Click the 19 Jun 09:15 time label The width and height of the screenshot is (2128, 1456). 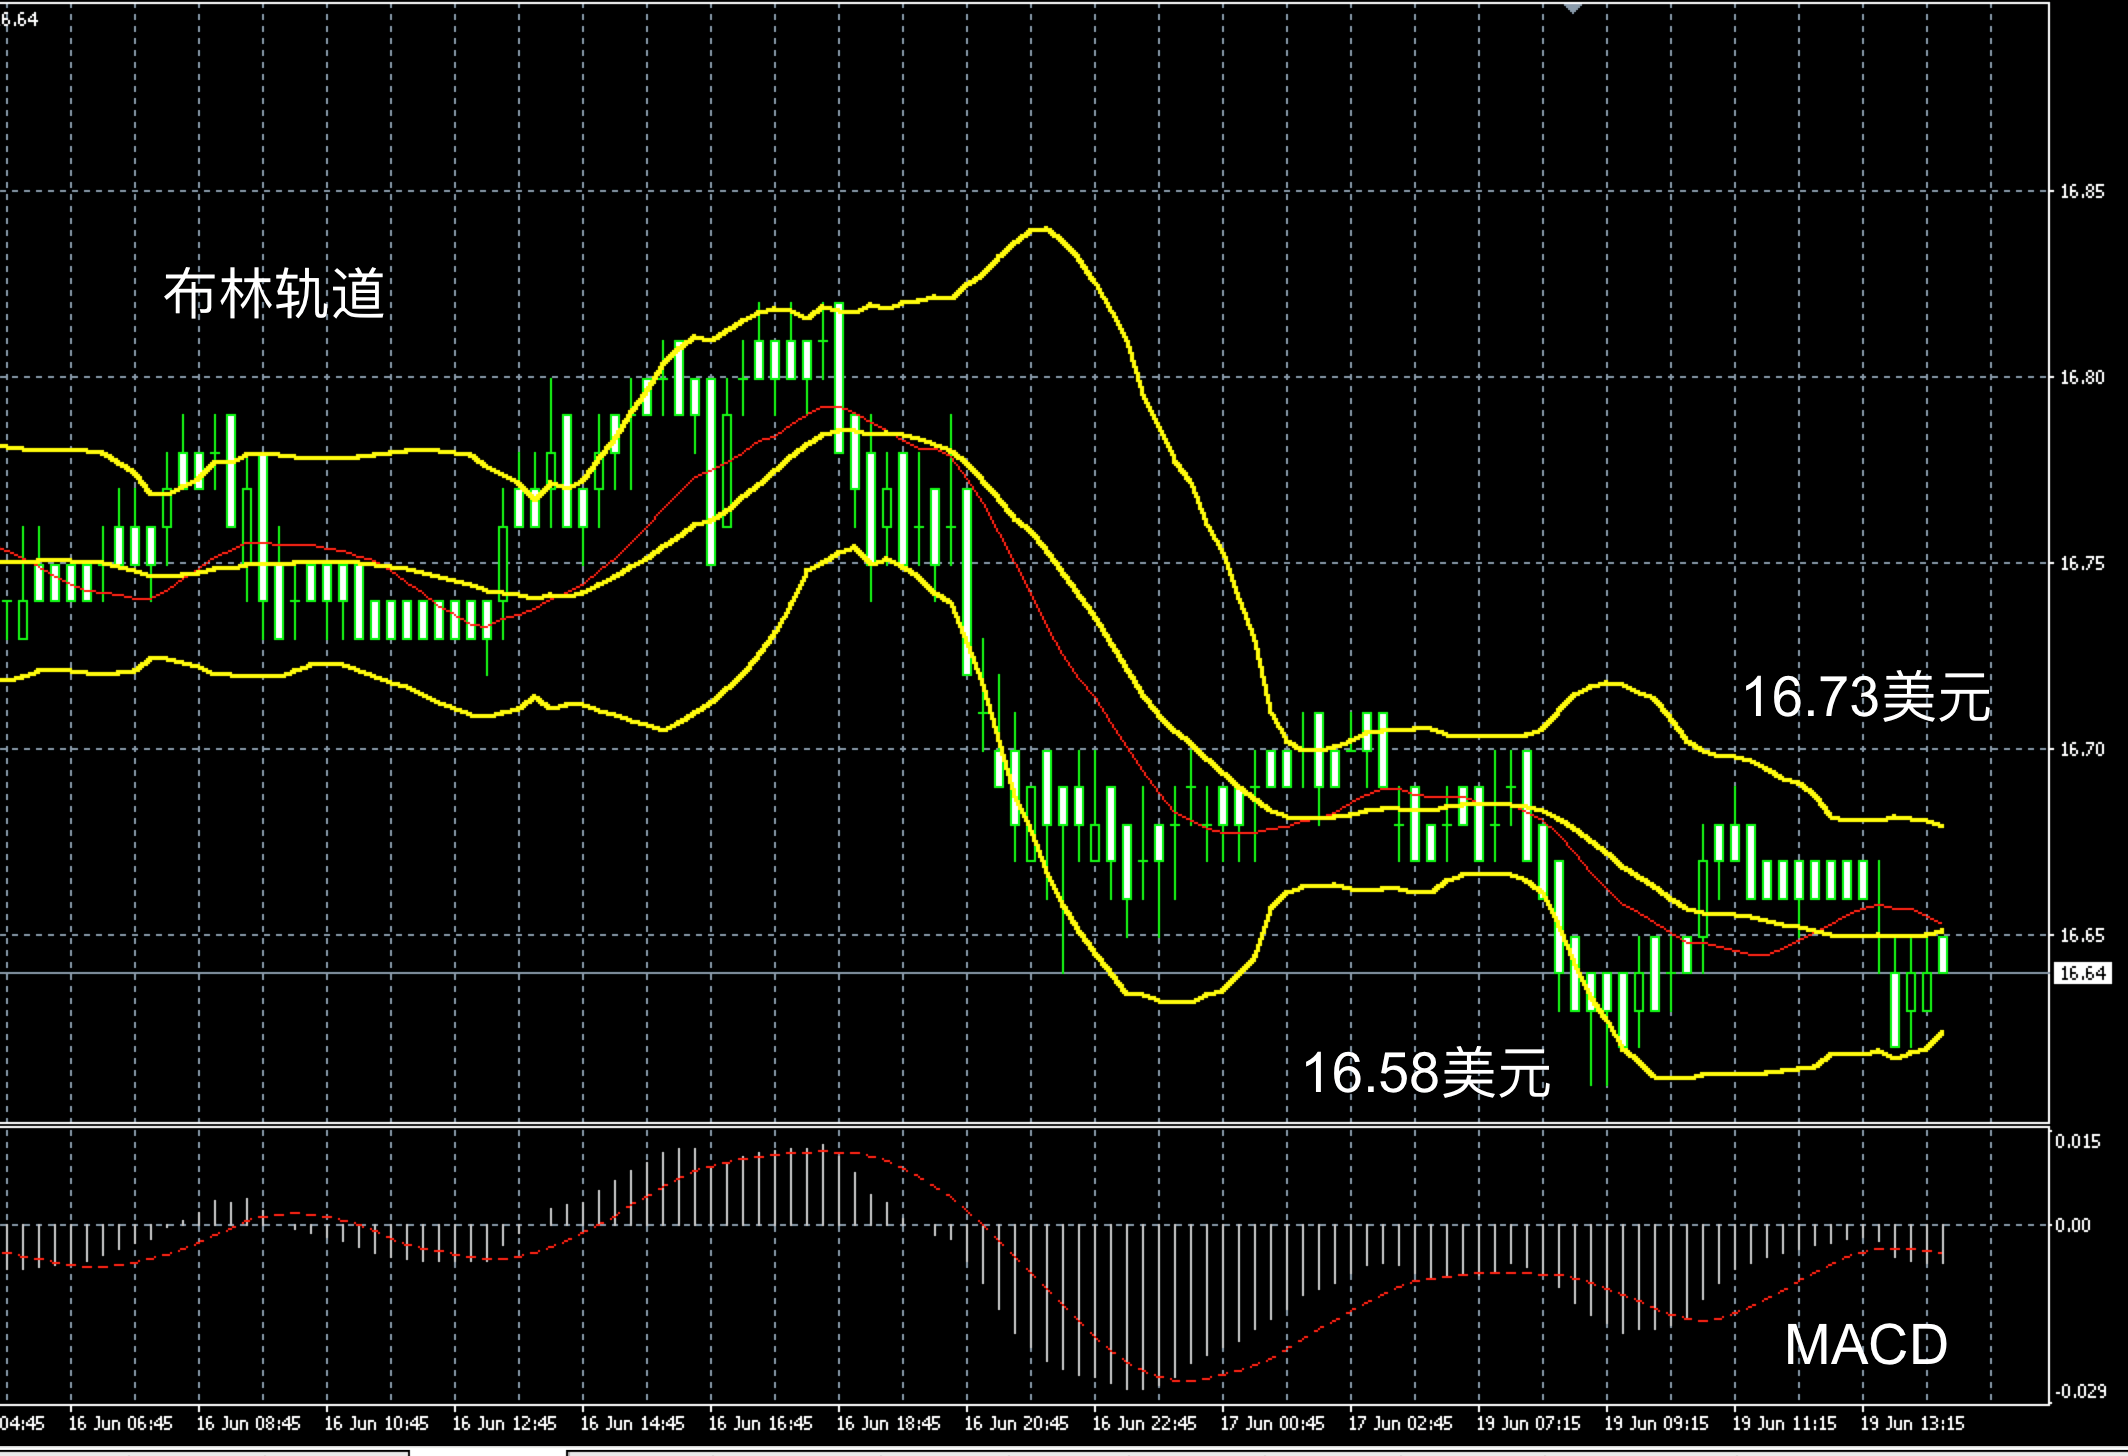click(1656, 1423)
